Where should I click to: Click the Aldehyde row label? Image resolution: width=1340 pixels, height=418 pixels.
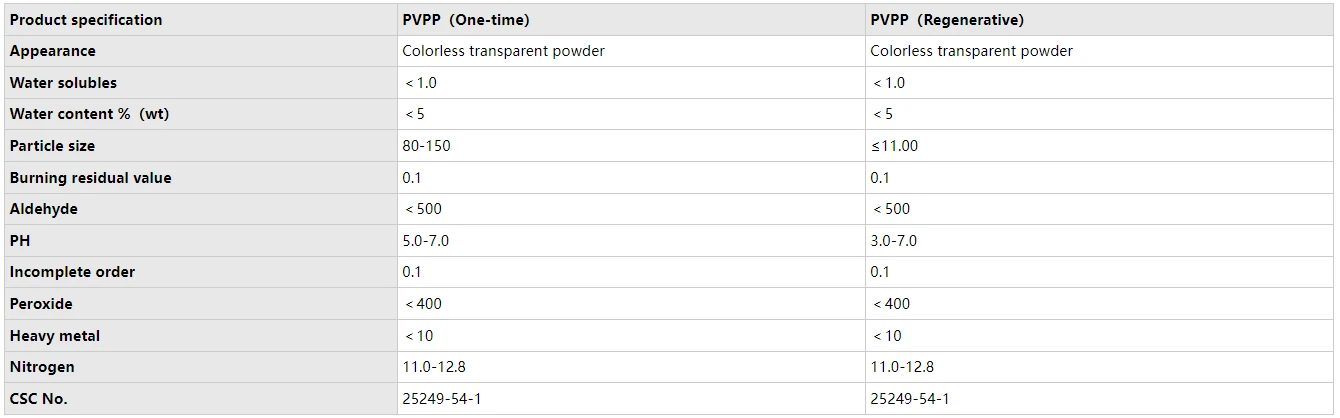(x=44, y=209)
